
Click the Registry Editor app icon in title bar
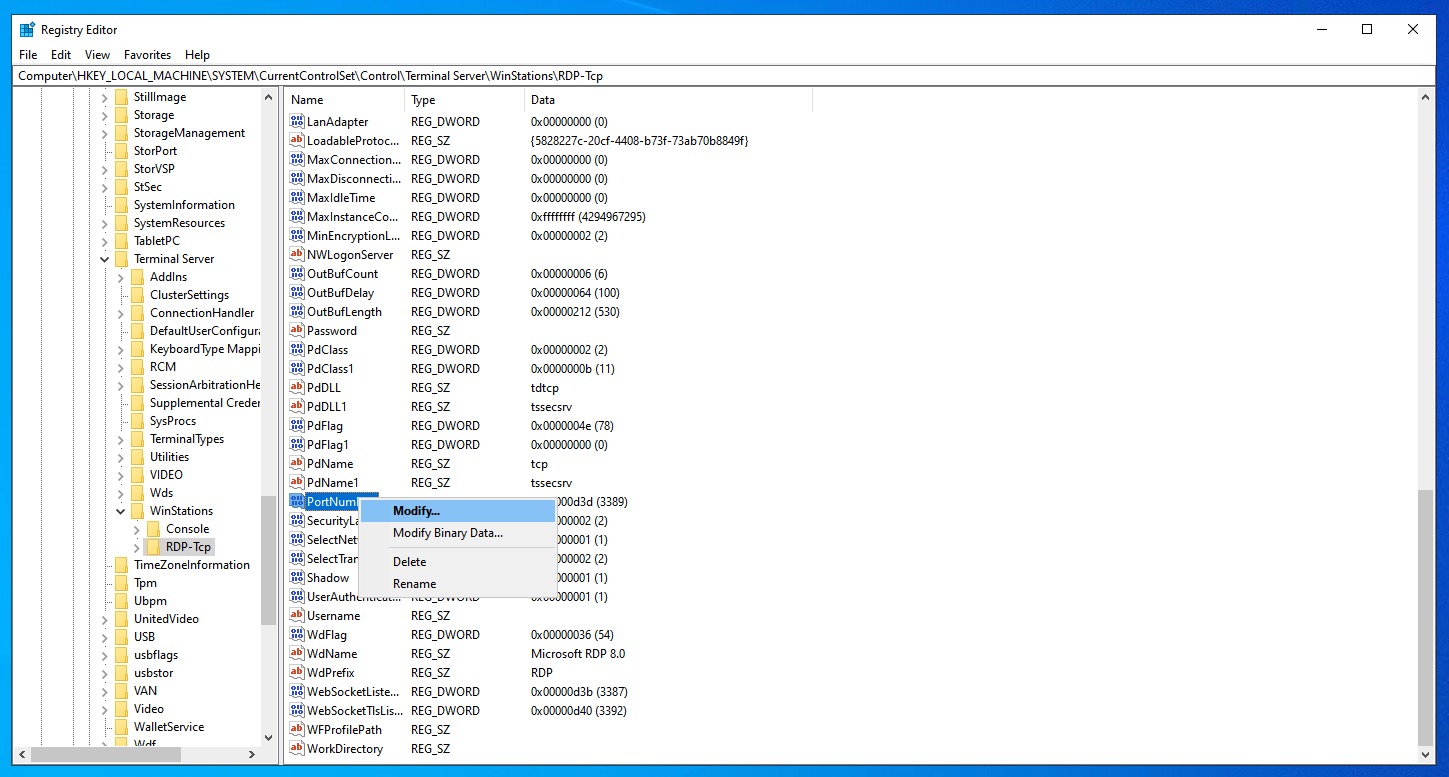click(x=27, y=29)
